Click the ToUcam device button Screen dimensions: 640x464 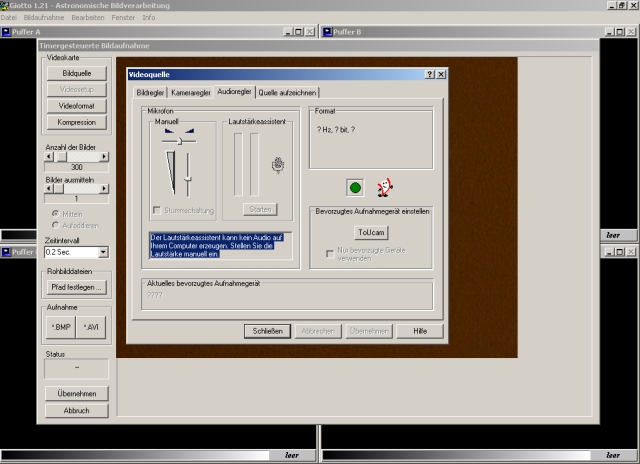370,232
